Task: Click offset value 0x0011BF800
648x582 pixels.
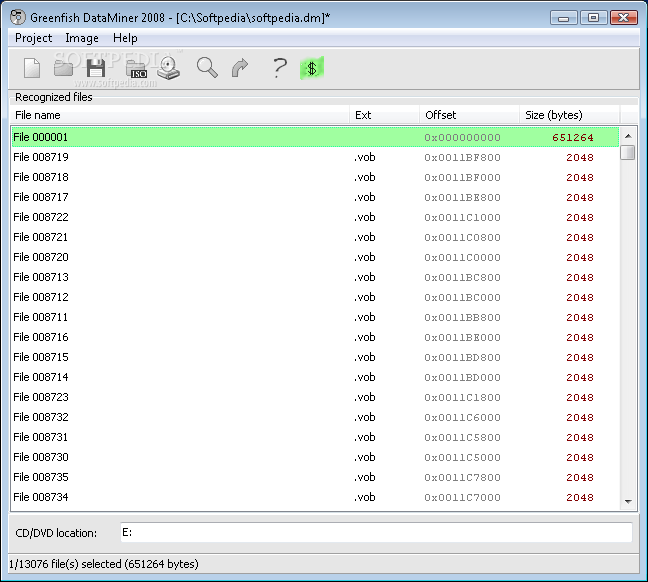Action: tap(462, 157)
